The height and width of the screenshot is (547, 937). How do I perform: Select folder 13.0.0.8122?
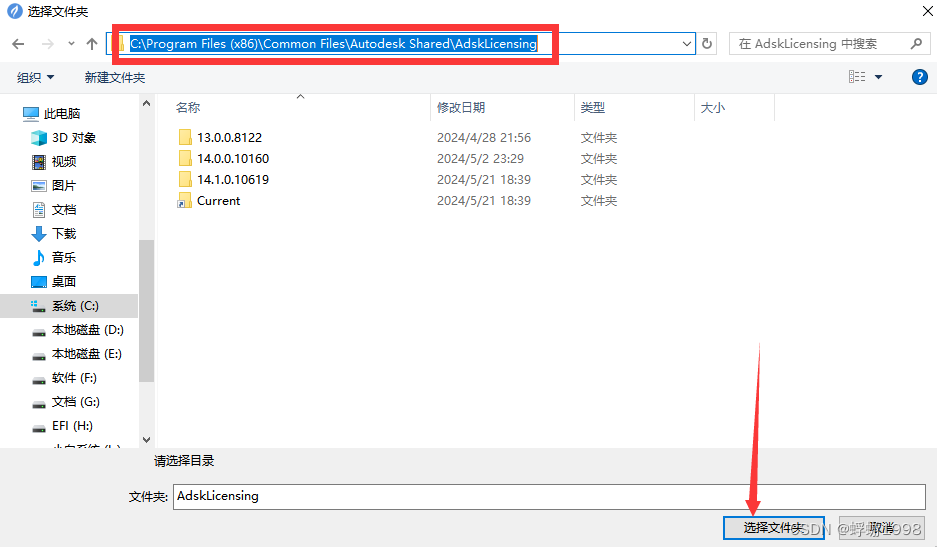point(229,137)
